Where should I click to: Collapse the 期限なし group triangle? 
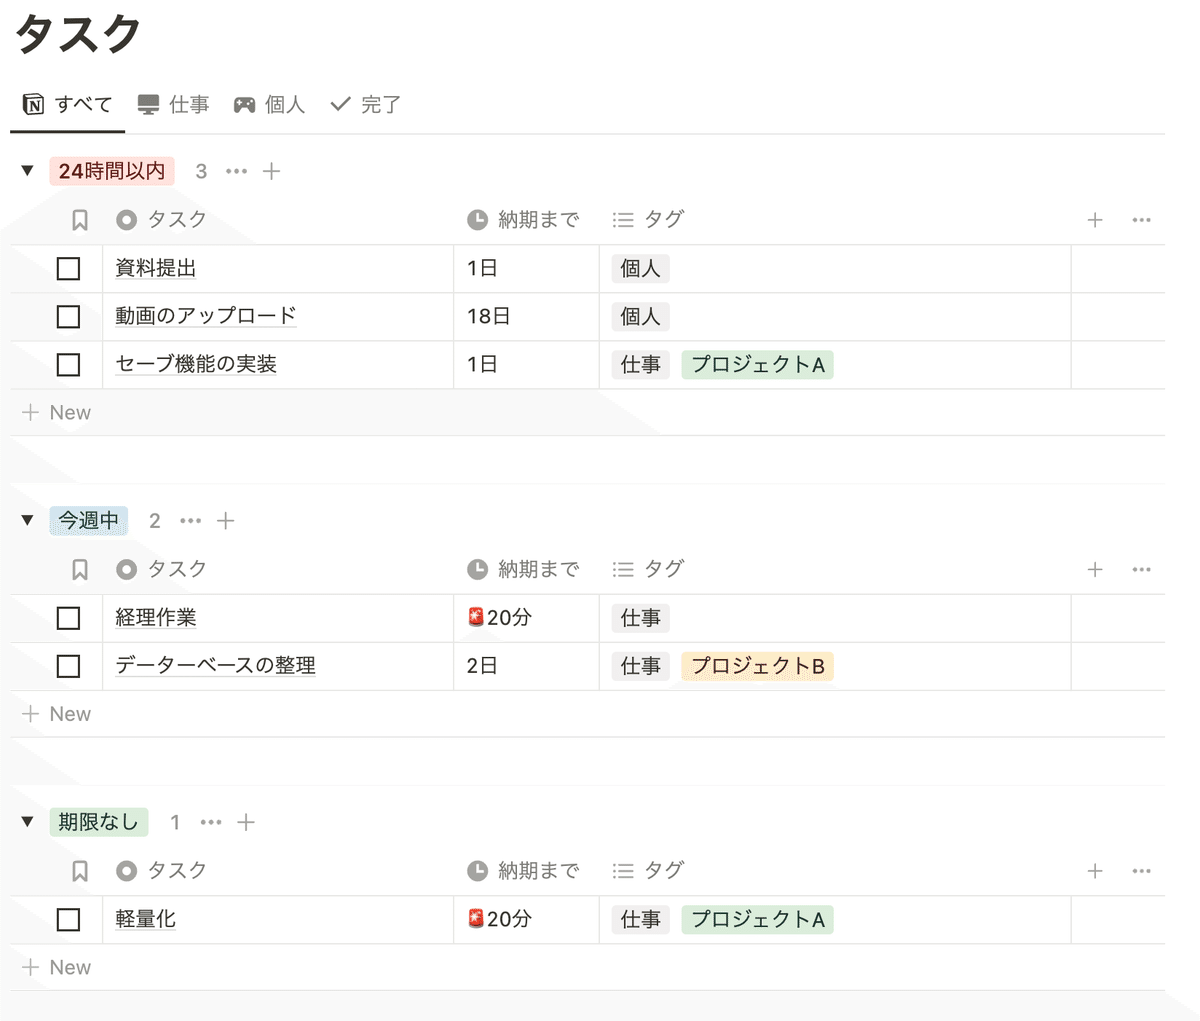(27, 821)
